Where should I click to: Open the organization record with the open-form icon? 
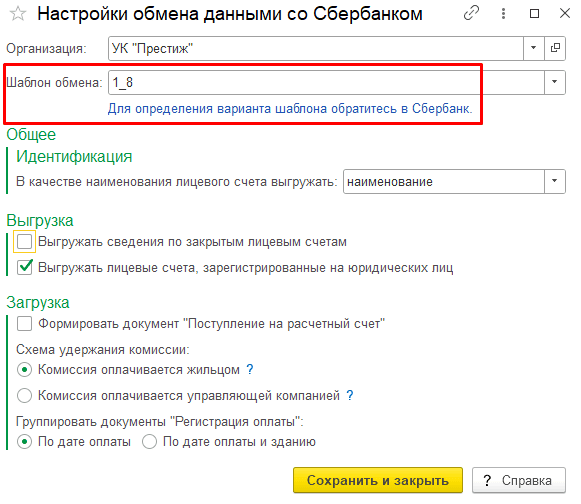[x=555, y=48]
